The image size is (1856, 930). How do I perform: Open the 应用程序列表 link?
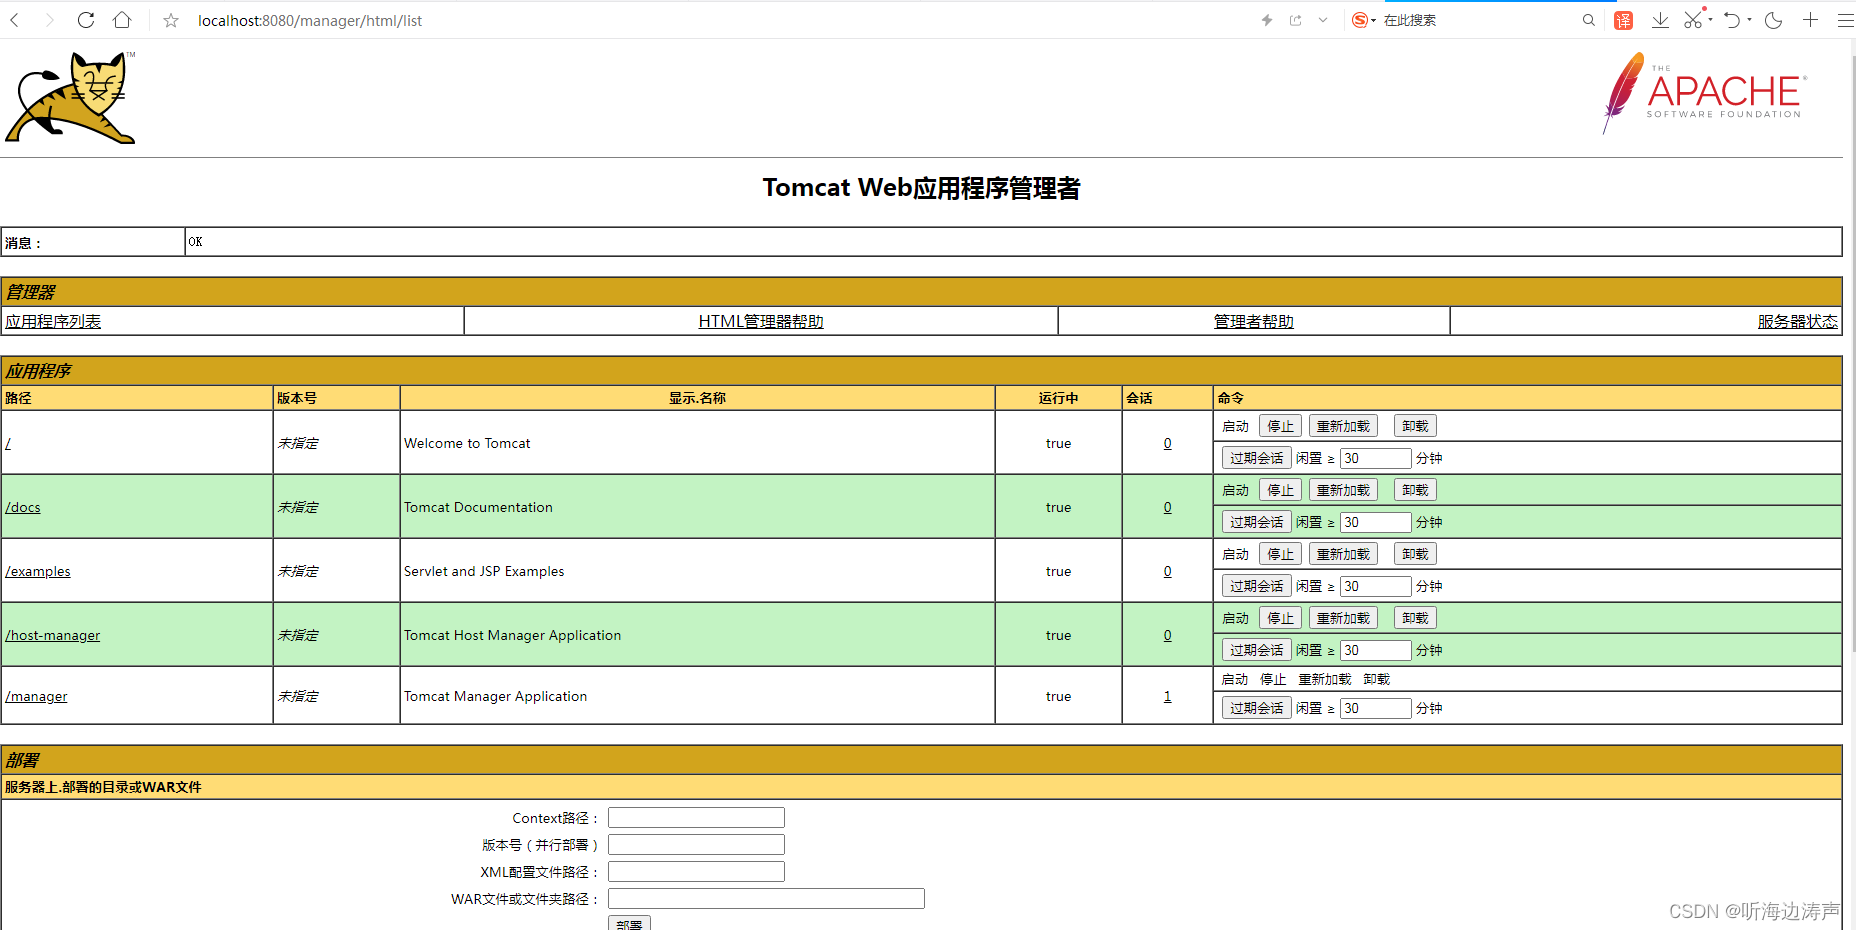click(x=53, y=321)
